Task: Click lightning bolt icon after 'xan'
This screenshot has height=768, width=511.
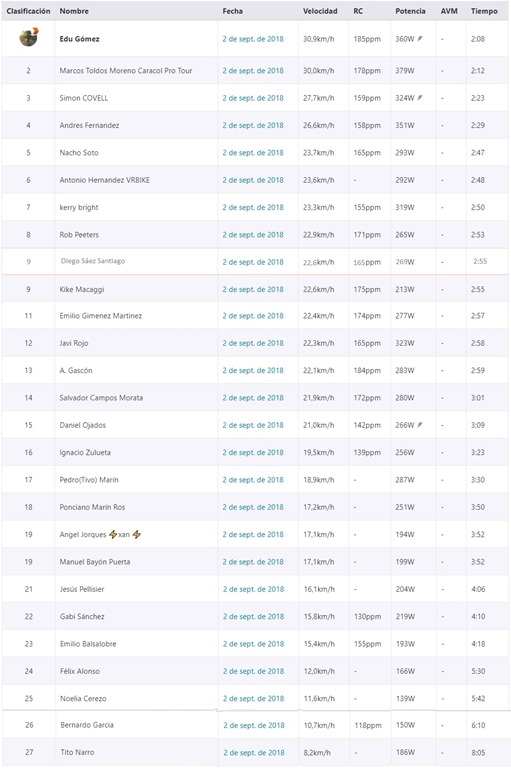Action: [x=137, y=534]
